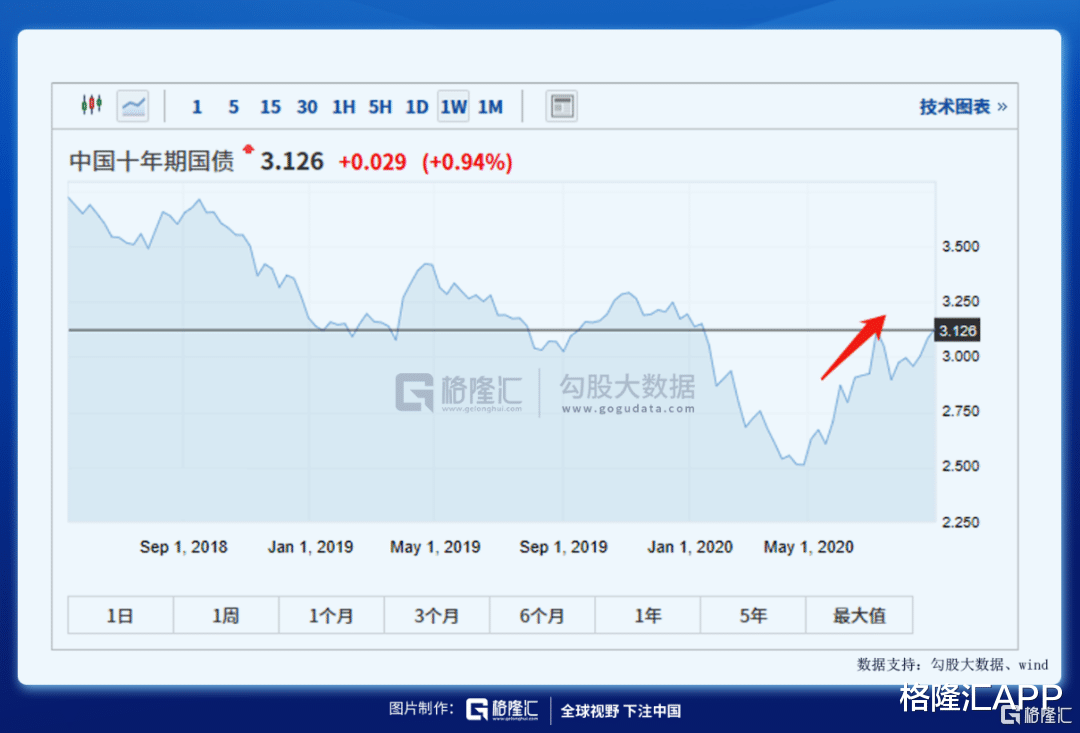Screen dimensions: 1080x733
Task: Open the 技术图表 link
Action: [953, 104]
